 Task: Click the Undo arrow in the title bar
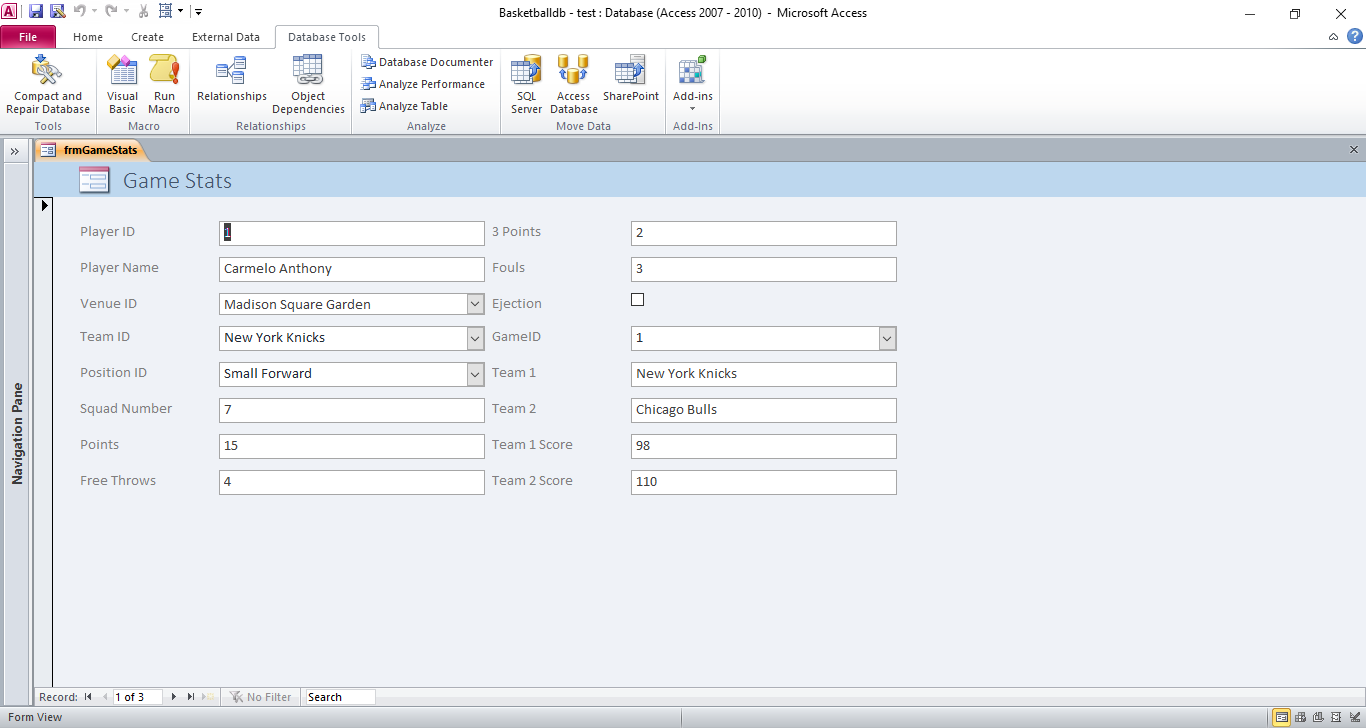pos(80,12)
